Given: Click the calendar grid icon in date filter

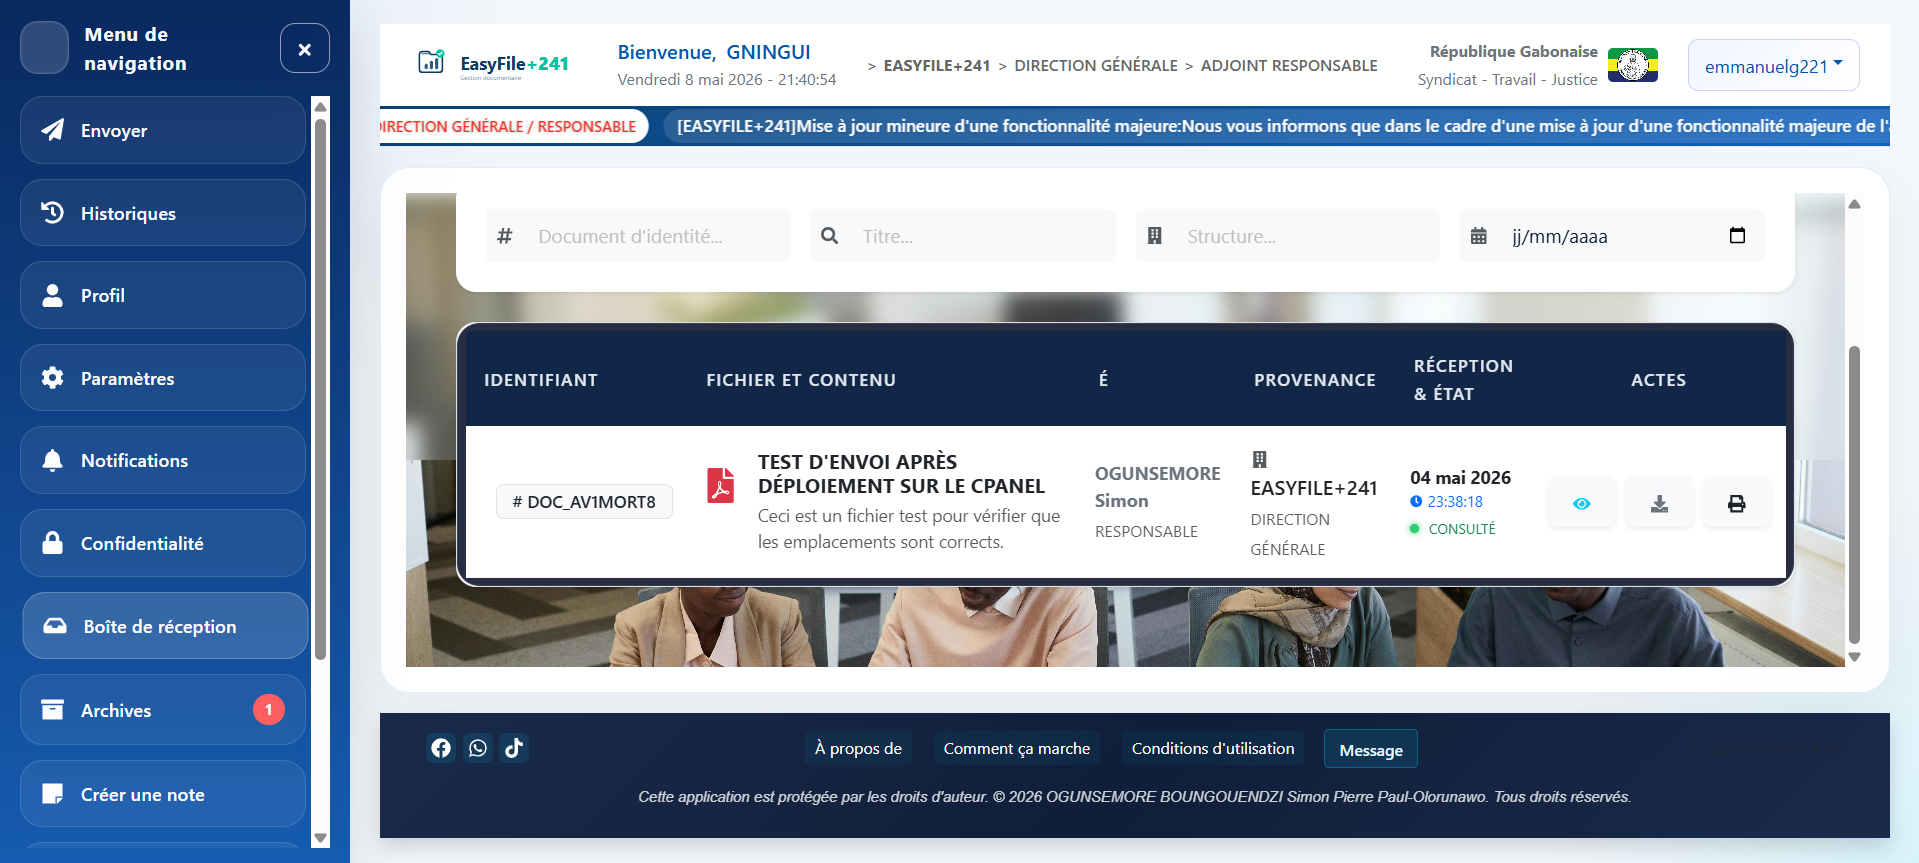Looking at the screenshot, I should 1479,236.
